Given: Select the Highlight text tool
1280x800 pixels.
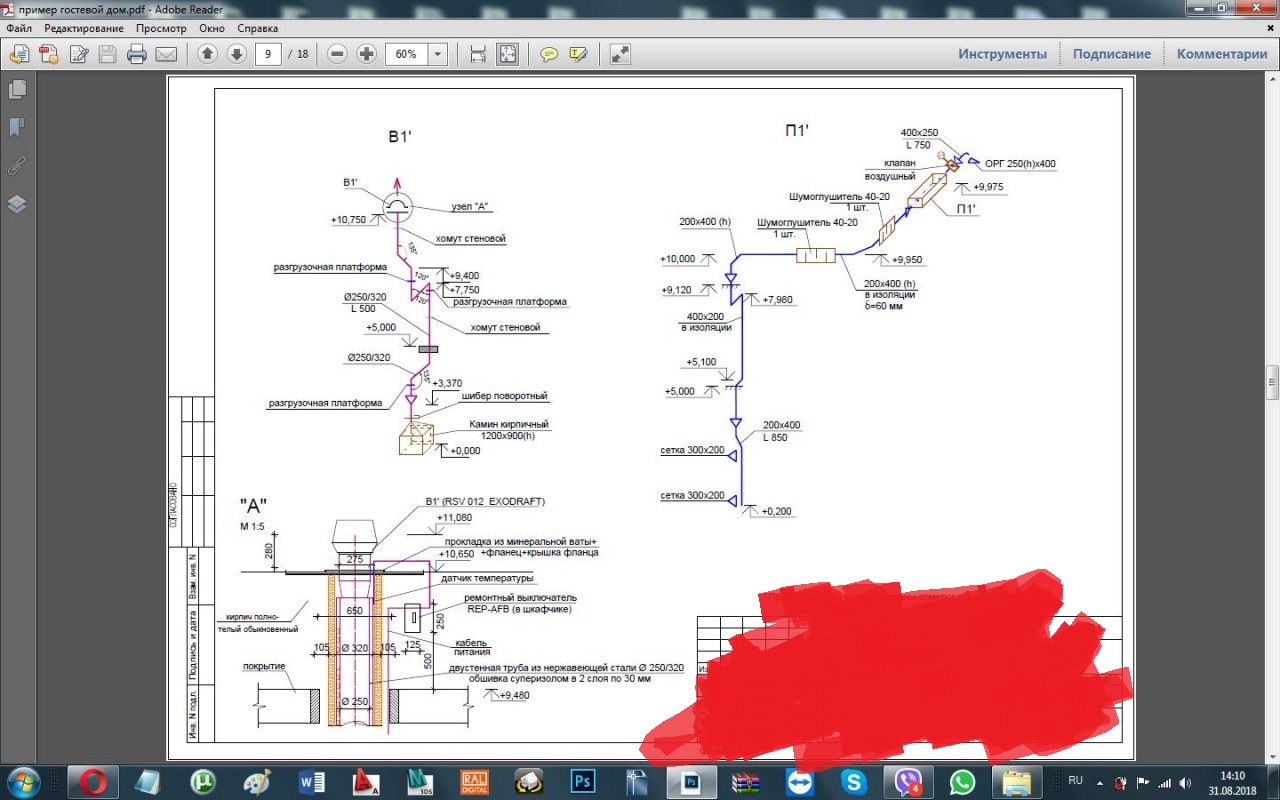Looking at the screenshot, I should click(x=578, y=54).
